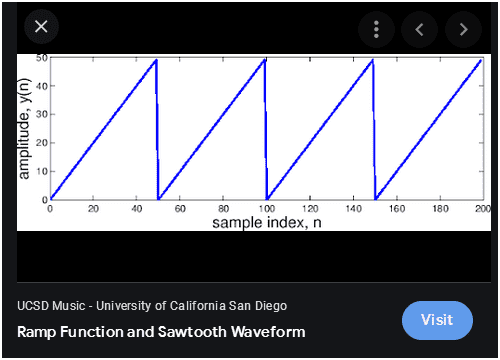
Task: Click the second sawtooth peak near sample 100
Action: point(265,60)
